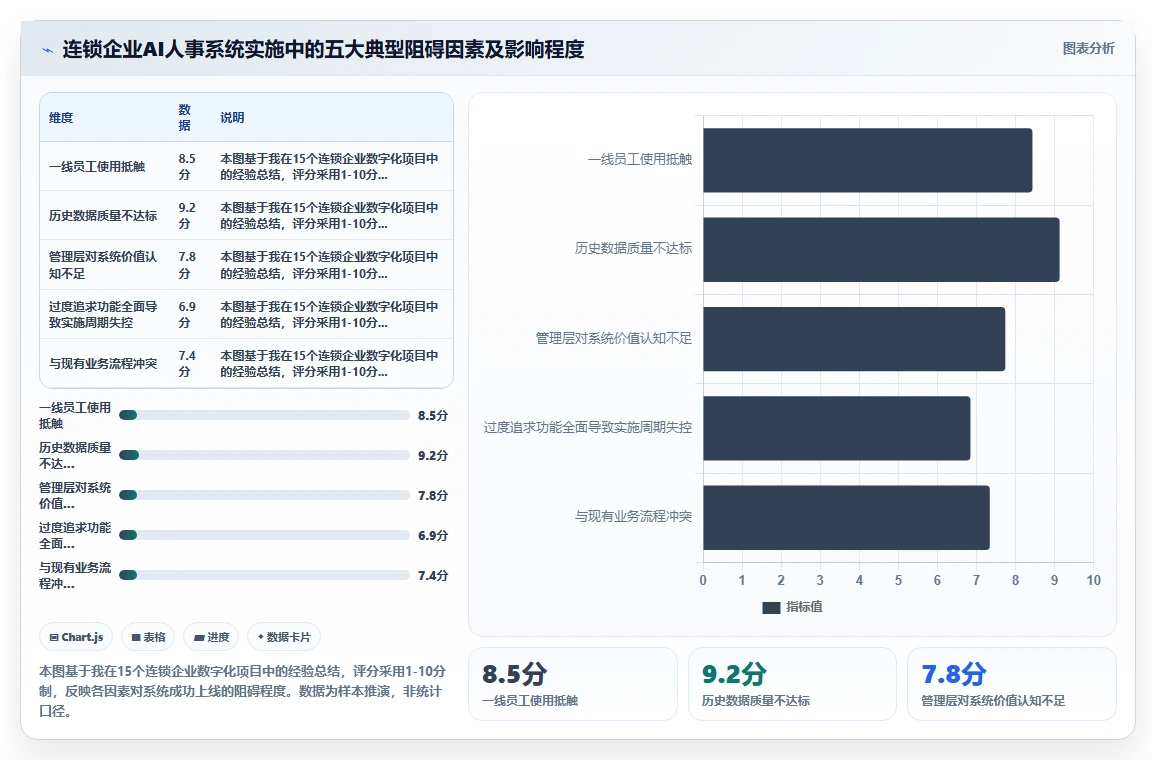This screenshot has width=1156, height=760.
Task: Click the 图表分析 label in the header
Action: 1088,49
